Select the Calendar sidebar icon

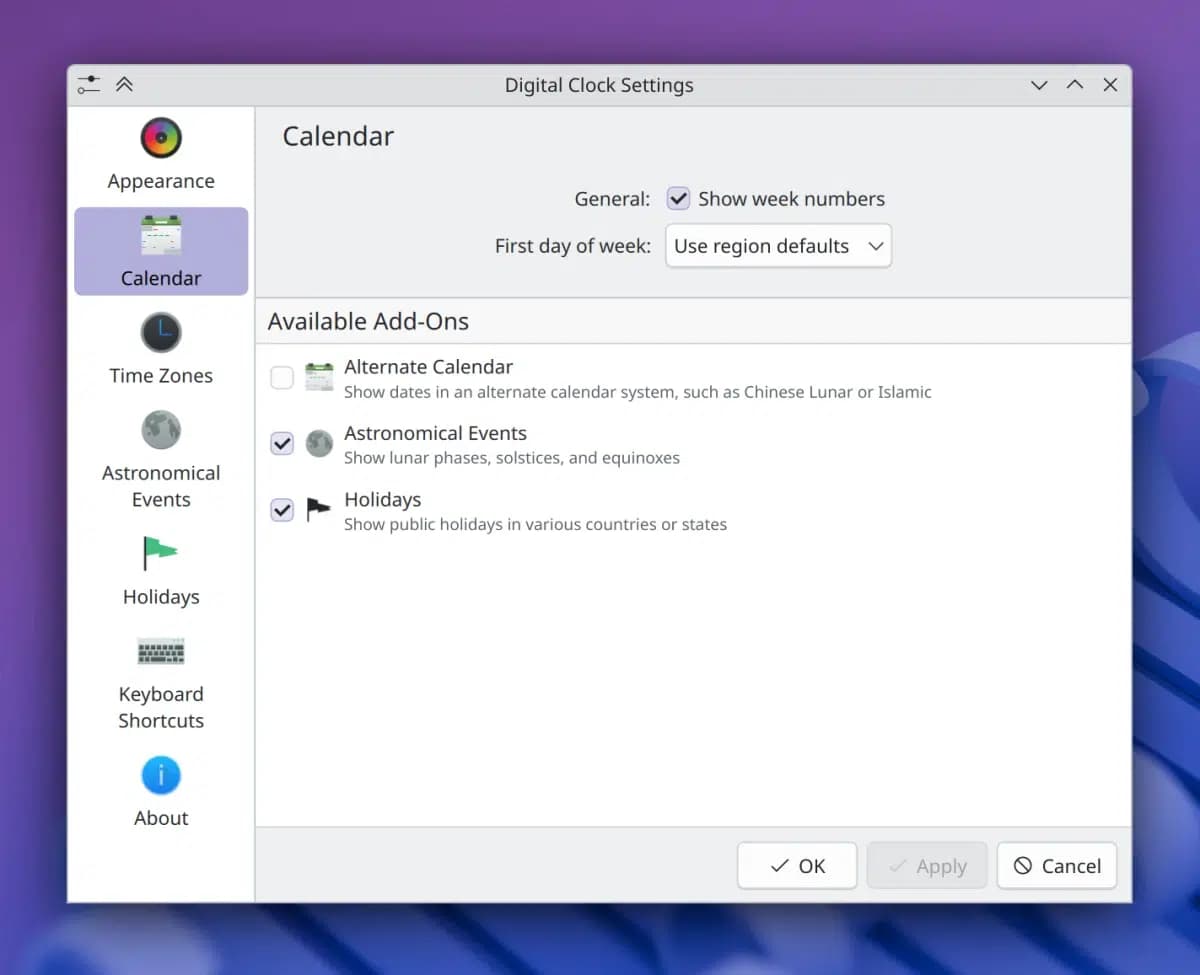click(x=161, y=235)
